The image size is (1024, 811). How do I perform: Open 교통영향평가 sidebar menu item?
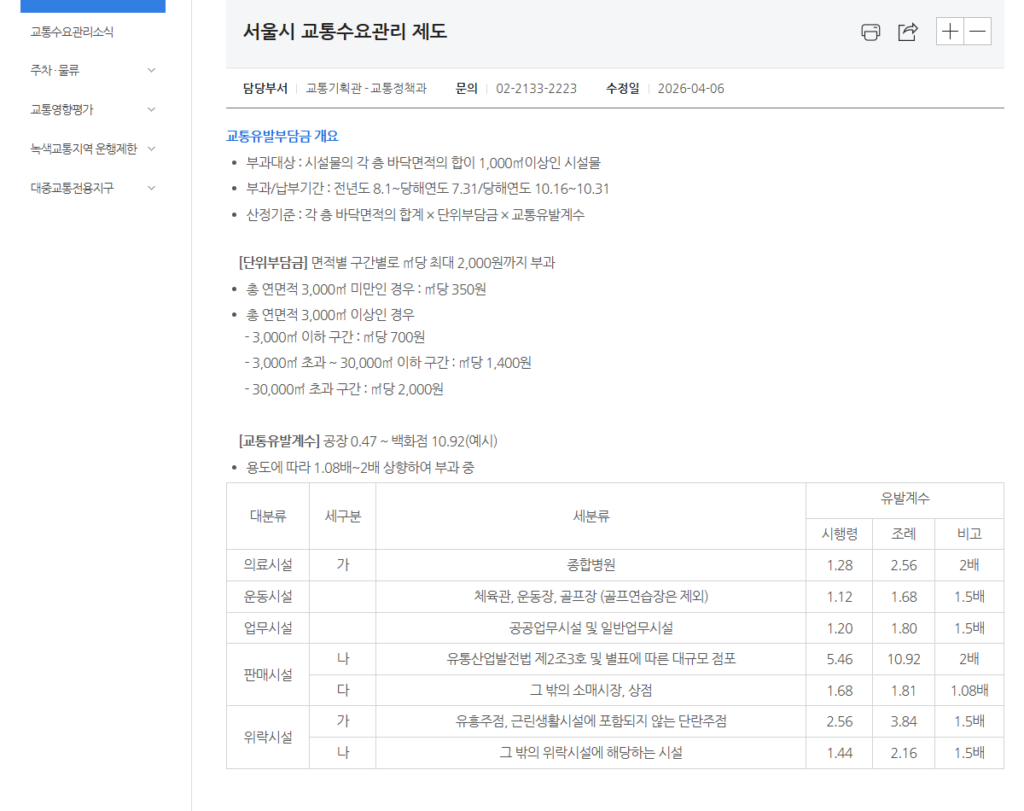click(x=62, y=109)
